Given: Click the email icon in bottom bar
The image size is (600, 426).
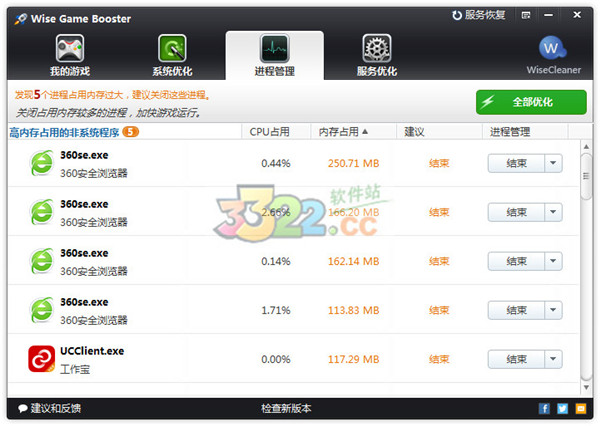Looking at the screenshot, I should point(579,409).
